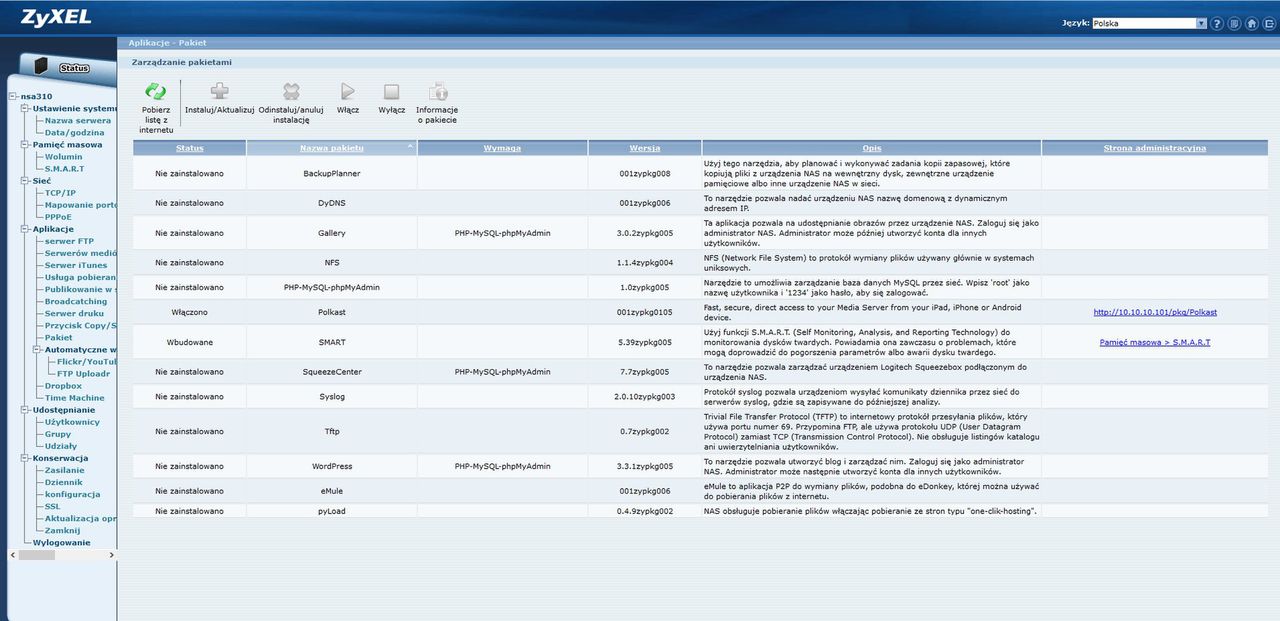Open Użytkownicy in sidebar
The width and height of the screenshot is (1280, 621).
[72, 422]
